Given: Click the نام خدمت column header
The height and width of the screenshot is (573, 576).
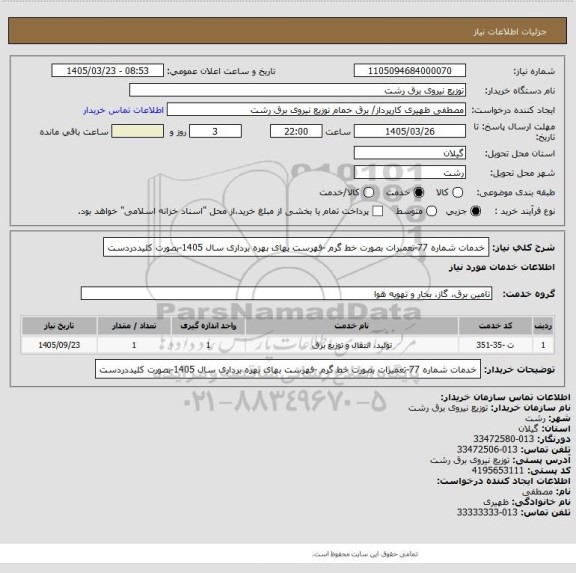Looking at the screenshot, I should [352, 326].
